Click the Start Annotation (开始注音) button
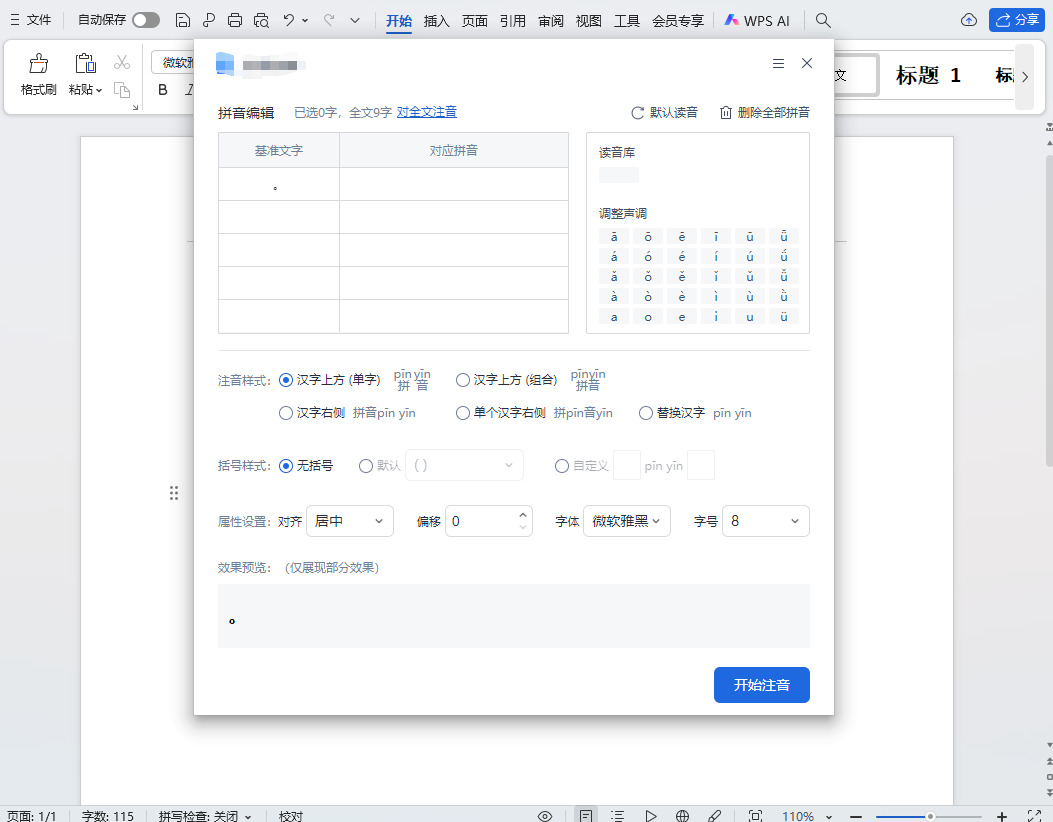Screen dimensions: 1053x822 point(761,685)
